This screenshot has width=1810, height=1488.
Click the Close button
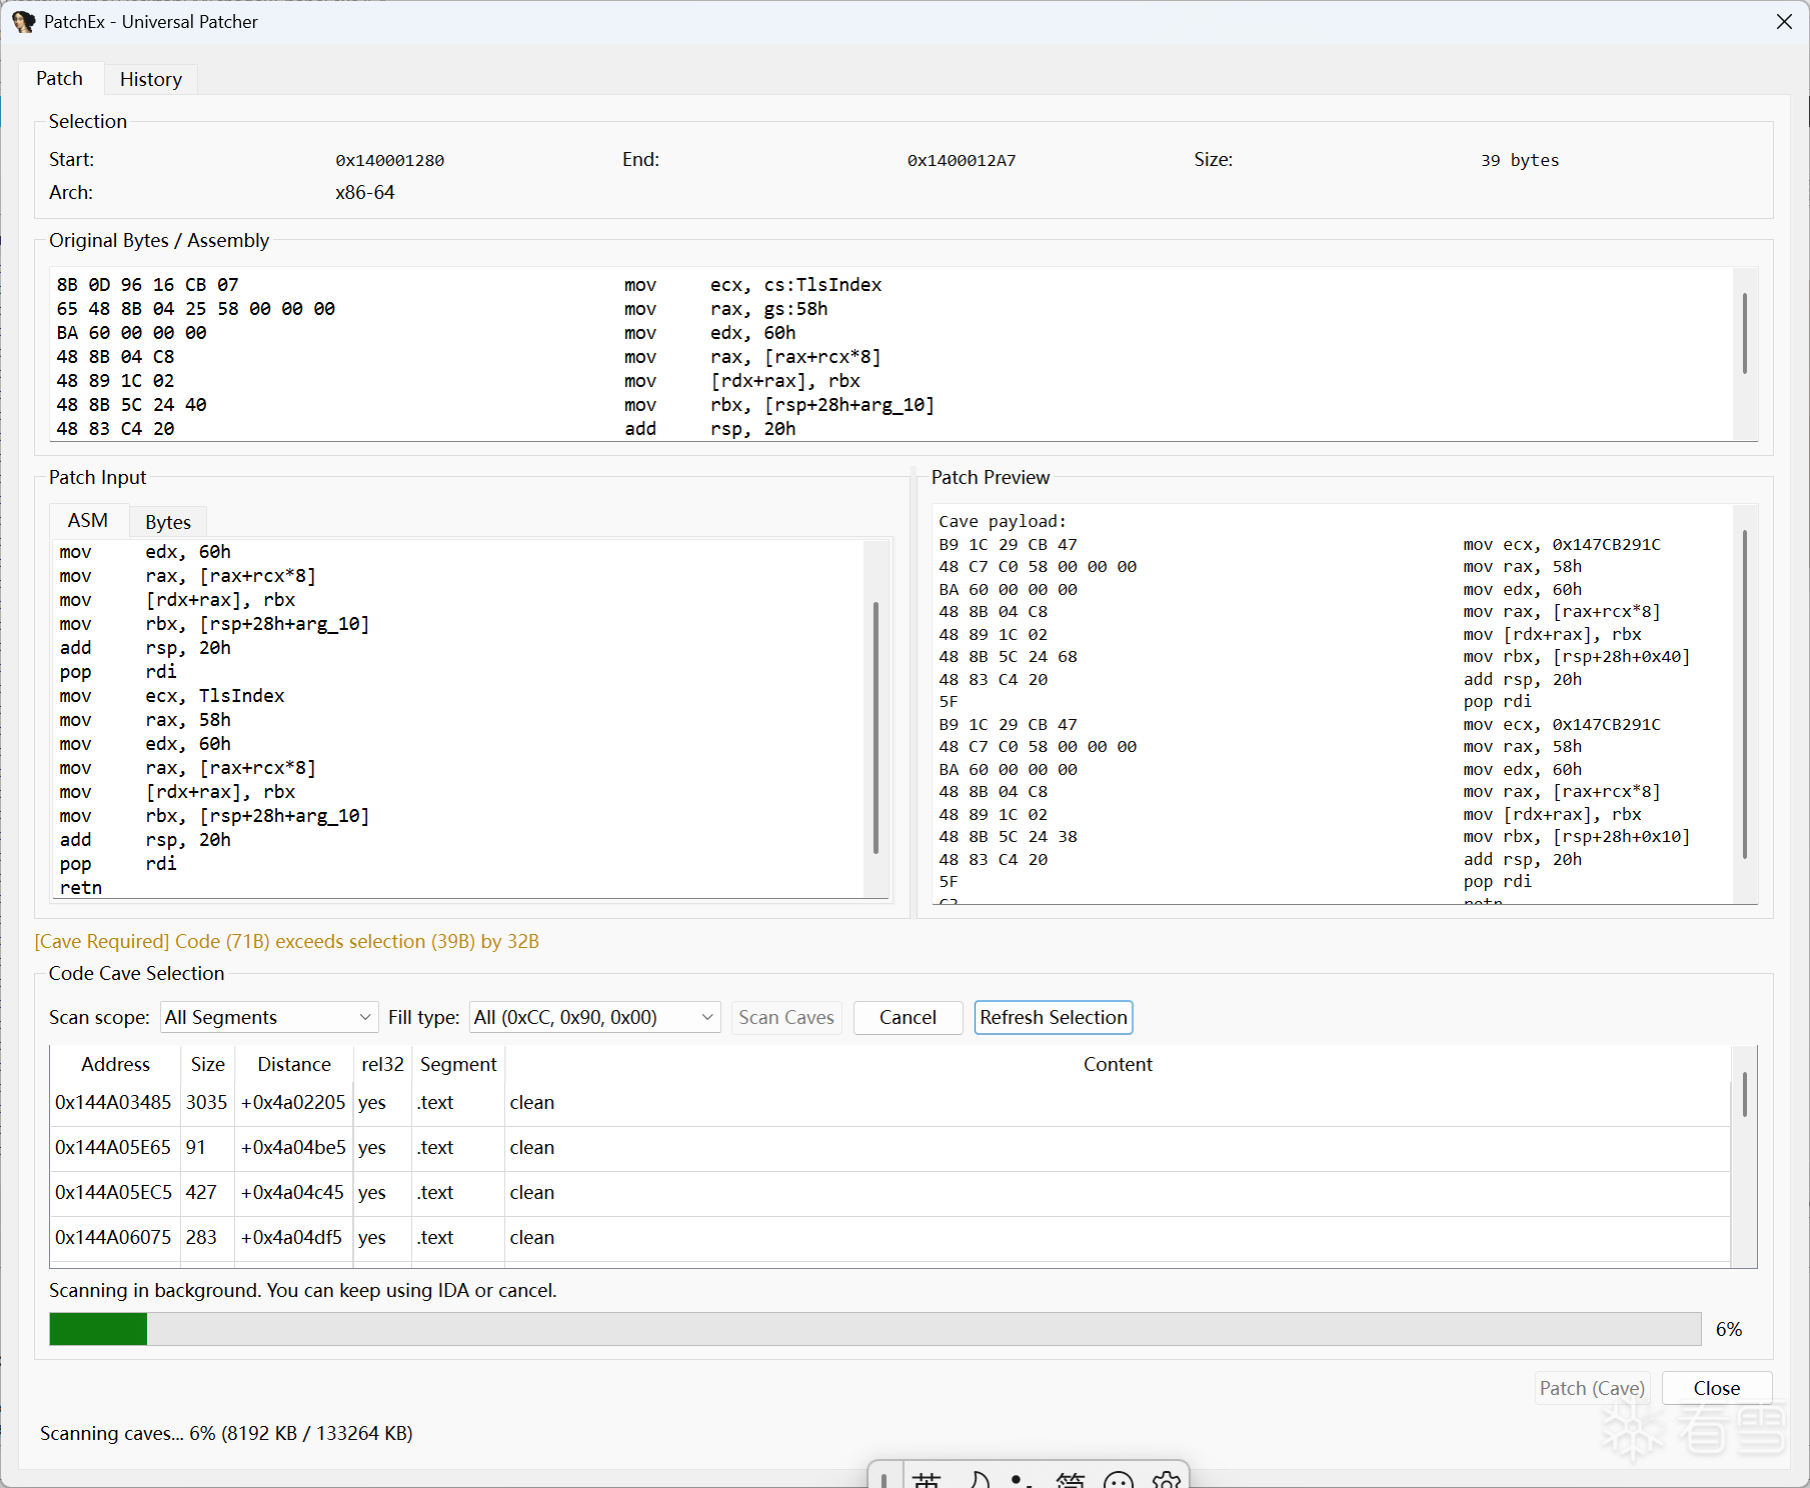[1717, 1388]
